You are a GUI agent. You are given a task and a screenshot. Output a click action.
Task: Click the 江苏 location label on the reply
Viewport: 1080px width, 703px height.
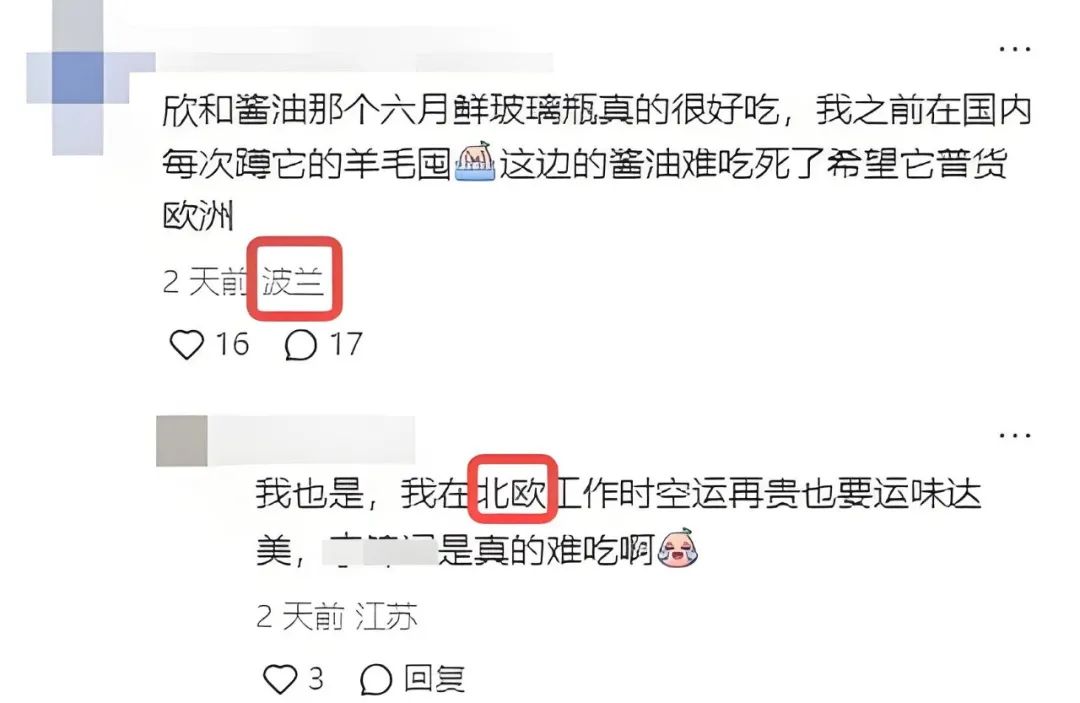pyautogui.click(x=386, y=616)
